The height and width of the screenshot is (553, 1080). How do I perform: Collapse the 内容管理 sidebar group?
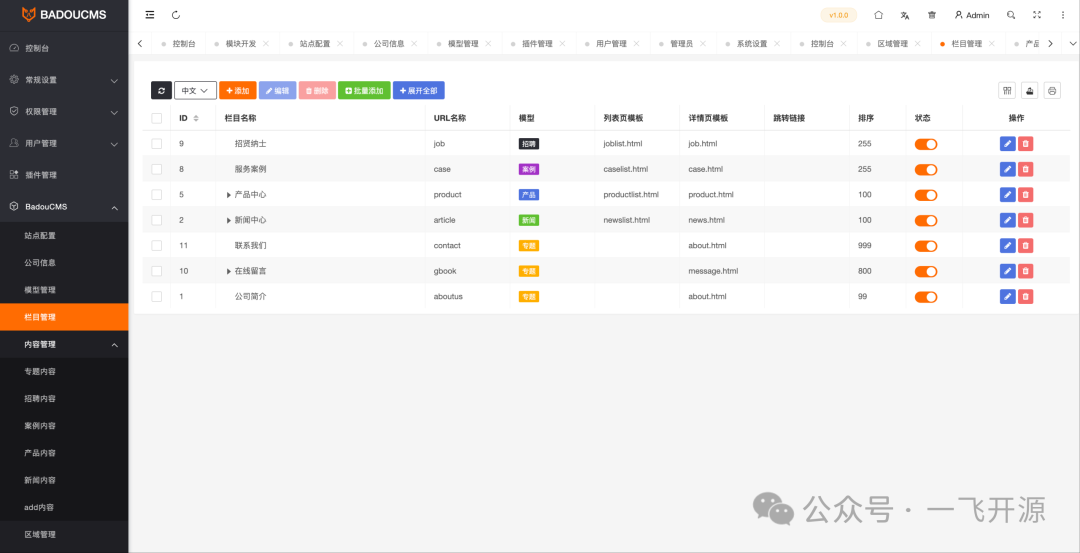point(64,344)
